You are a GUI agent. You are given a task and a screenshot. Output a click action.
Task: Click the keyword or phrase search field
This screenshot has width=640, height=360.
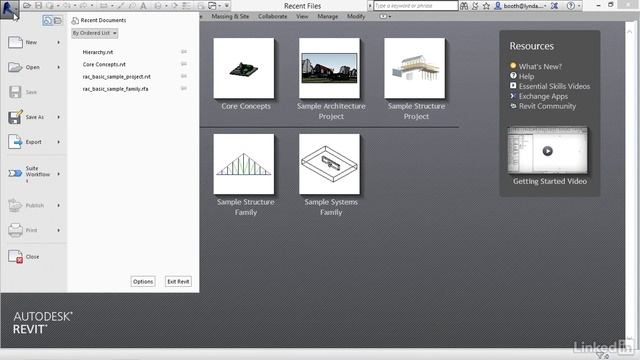416,6
